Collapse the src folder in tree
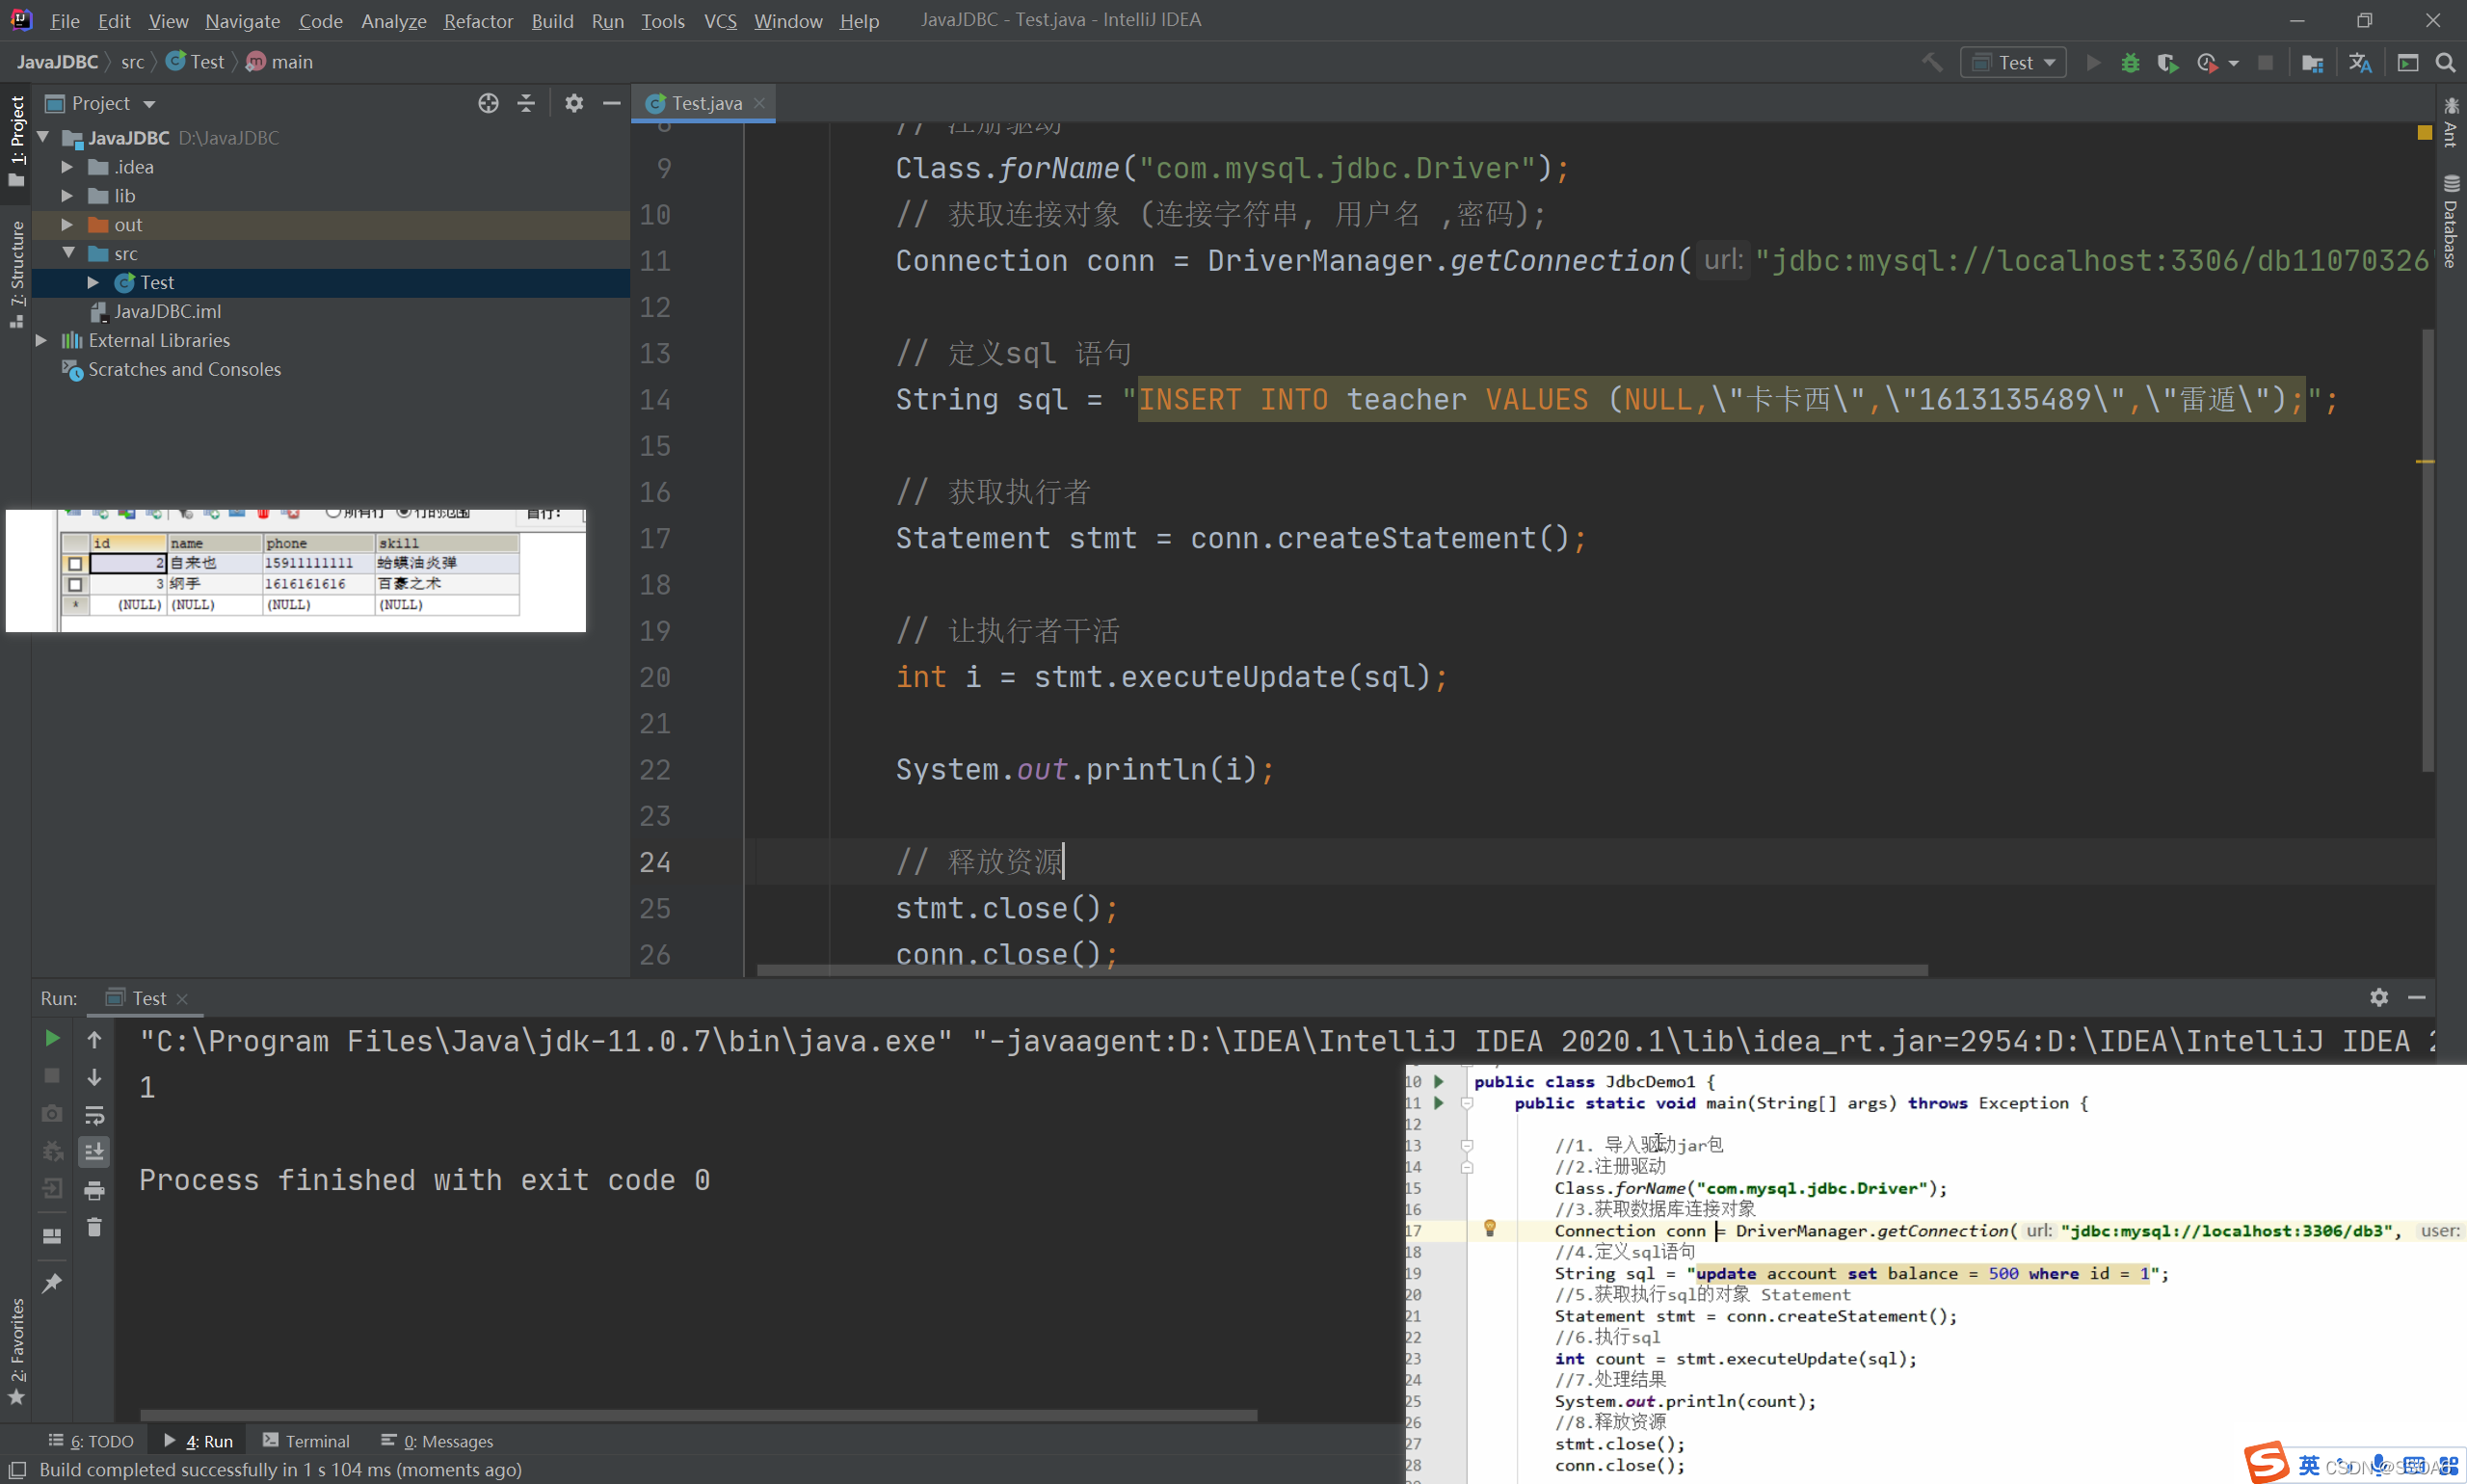Screen dimensions: 2467x1484 click(68, 253)
